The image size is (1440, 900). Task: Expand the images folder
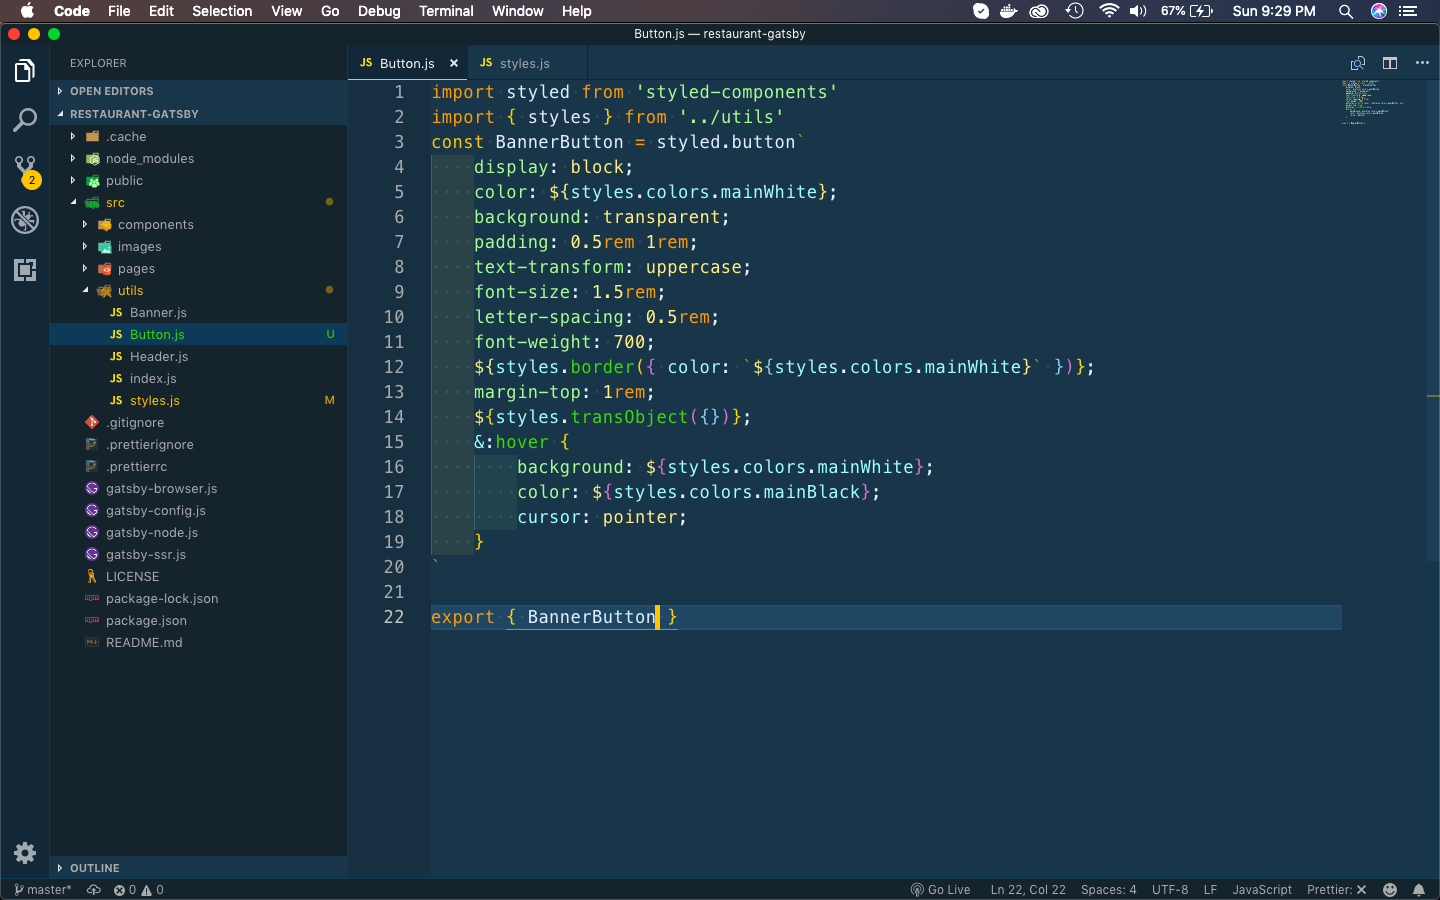coord(198,247)
